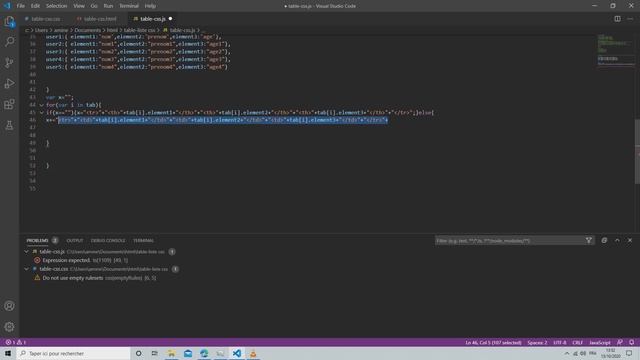Image resolution: width=640 pixels, height=360 pixels.
Task: Open the Problems filter funnel options
Action: pyautogui.click(x=589, y=240)
